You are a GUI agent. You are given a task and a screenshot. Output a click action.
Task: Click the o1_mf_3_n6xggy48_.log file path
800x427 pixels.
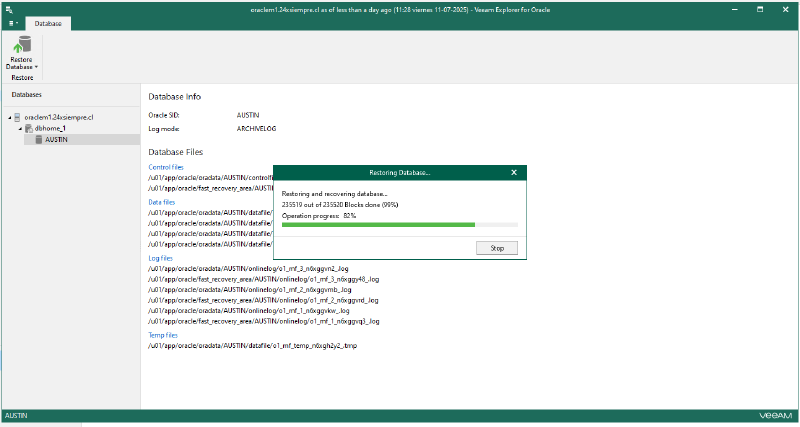tap(264, 279)
